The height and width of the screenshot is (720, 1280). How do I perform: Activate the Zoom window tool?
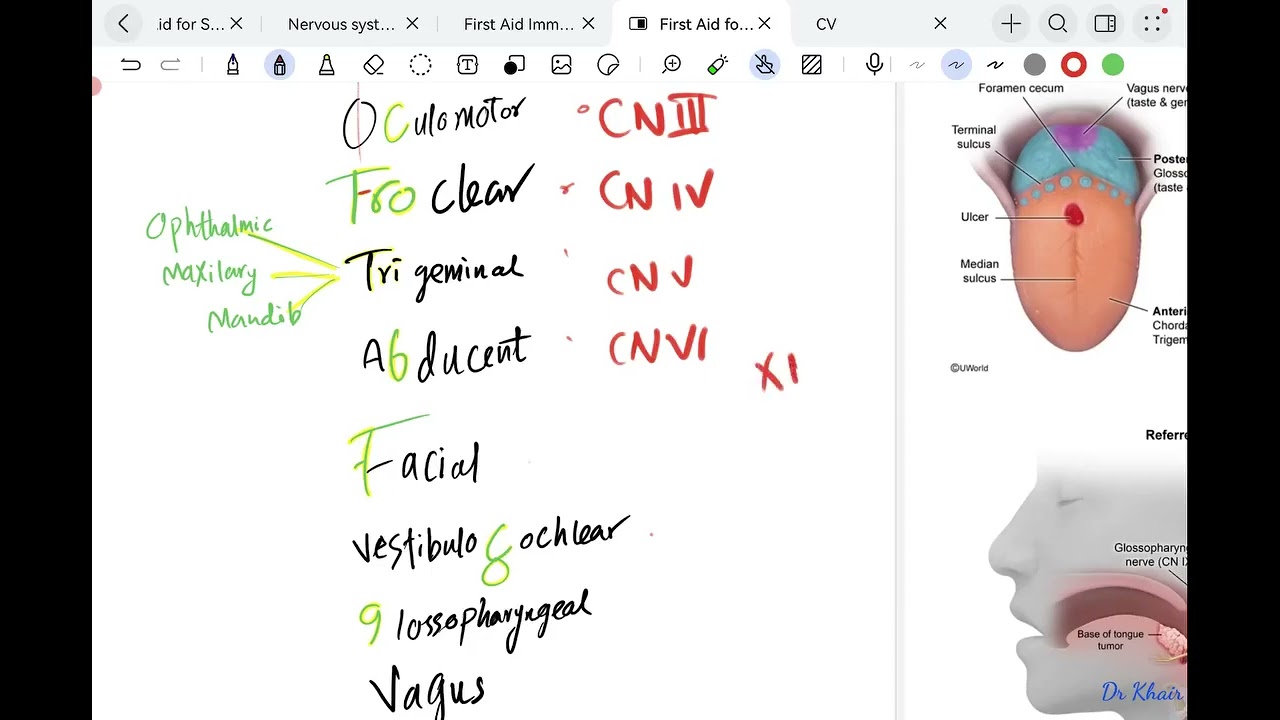[x=672, y=65]
